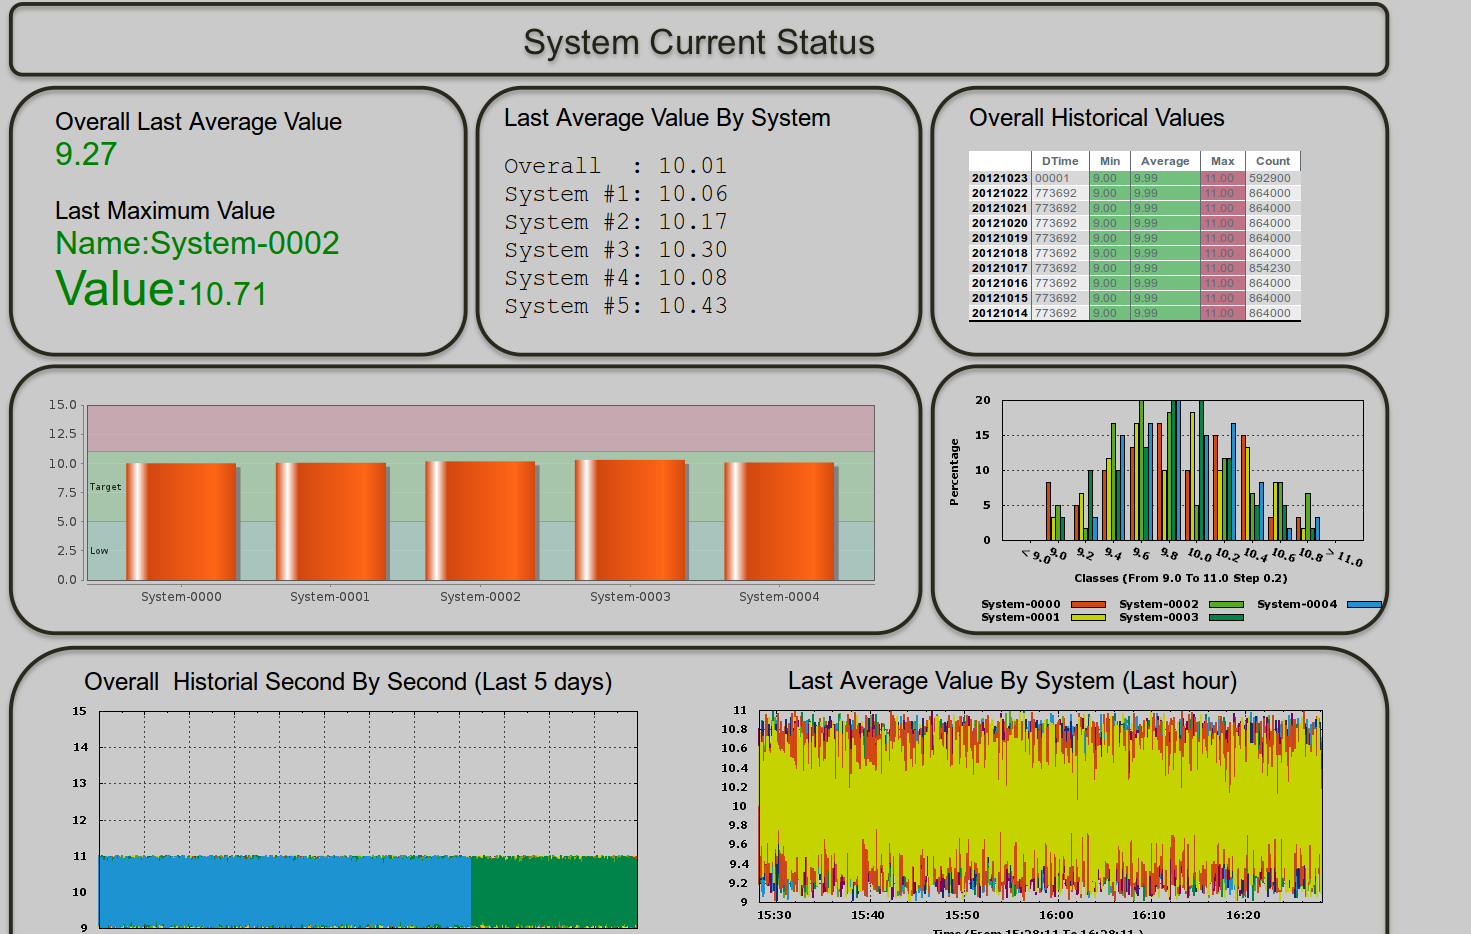Click the System-0001 yellow legend swatch
Screen dimensions: 1471x934
coord(1088,617)
